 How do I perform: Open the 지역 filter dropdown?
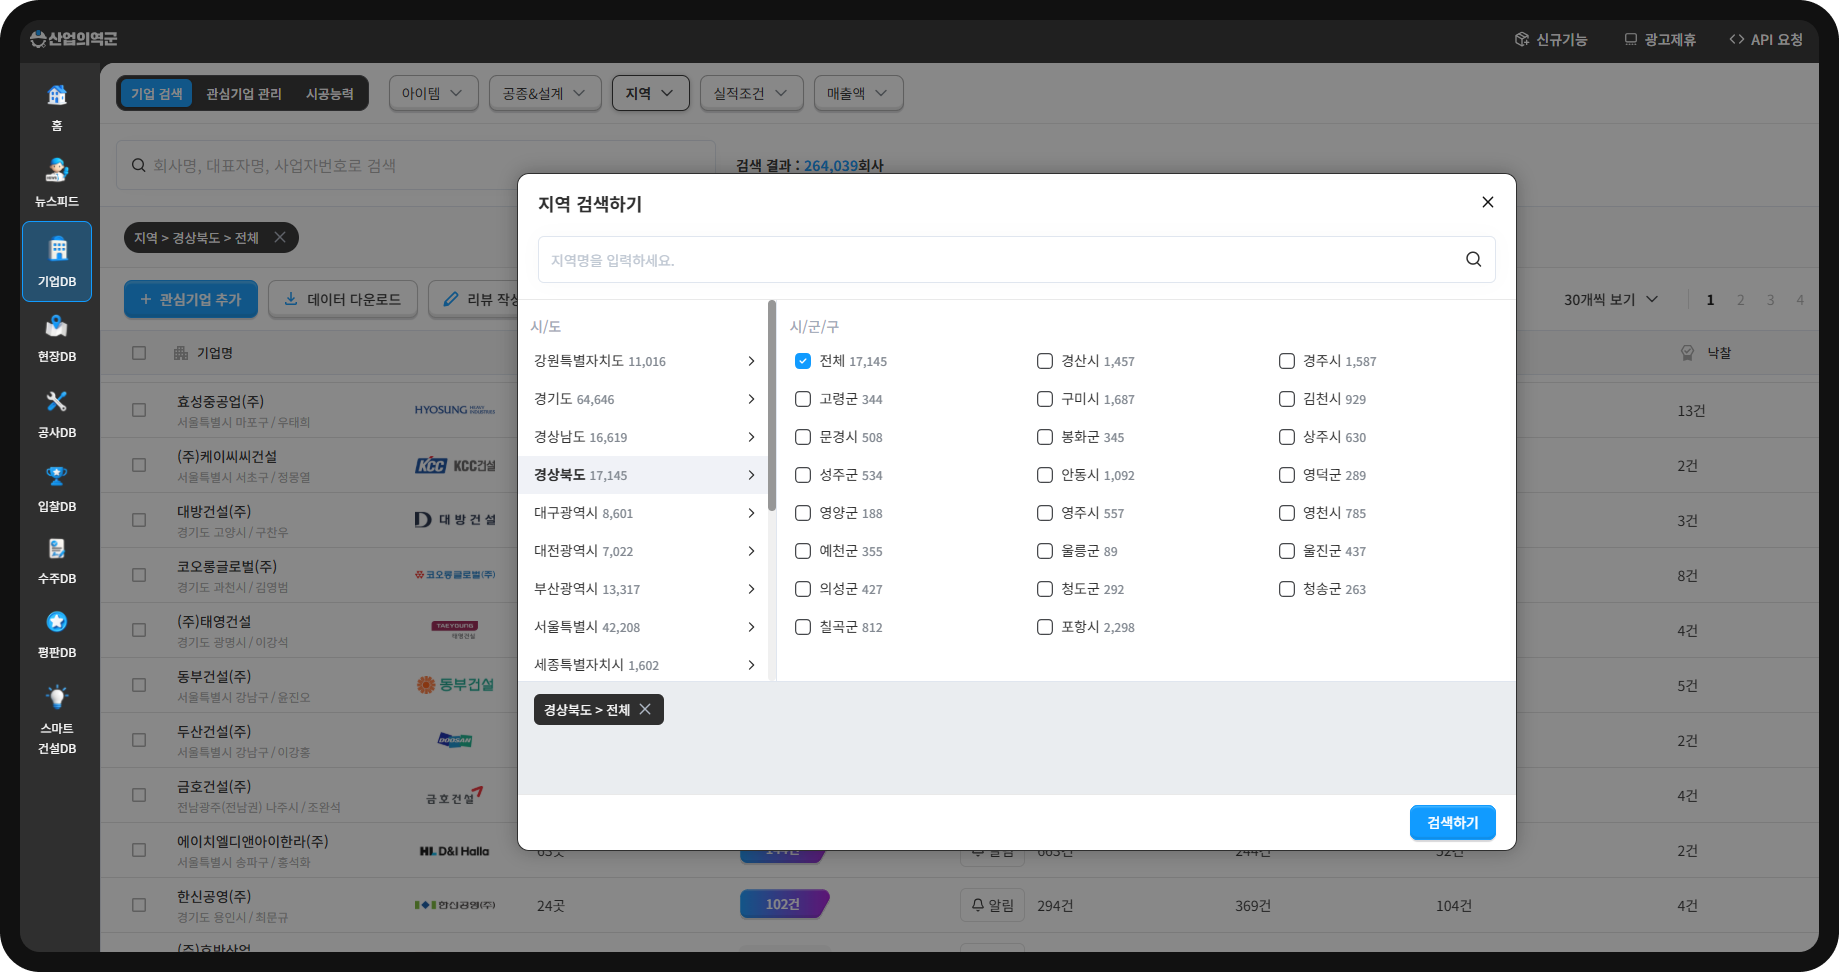coord(650,93)
